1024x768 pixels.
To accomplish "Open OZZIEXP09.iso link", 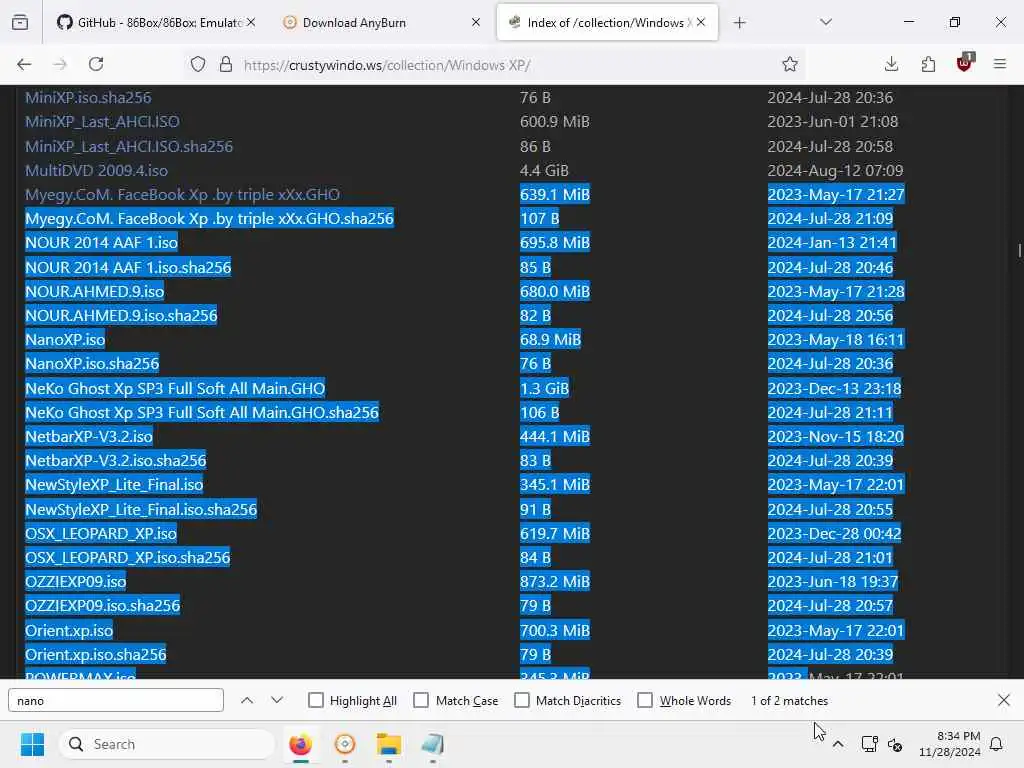I will point(76,581).
